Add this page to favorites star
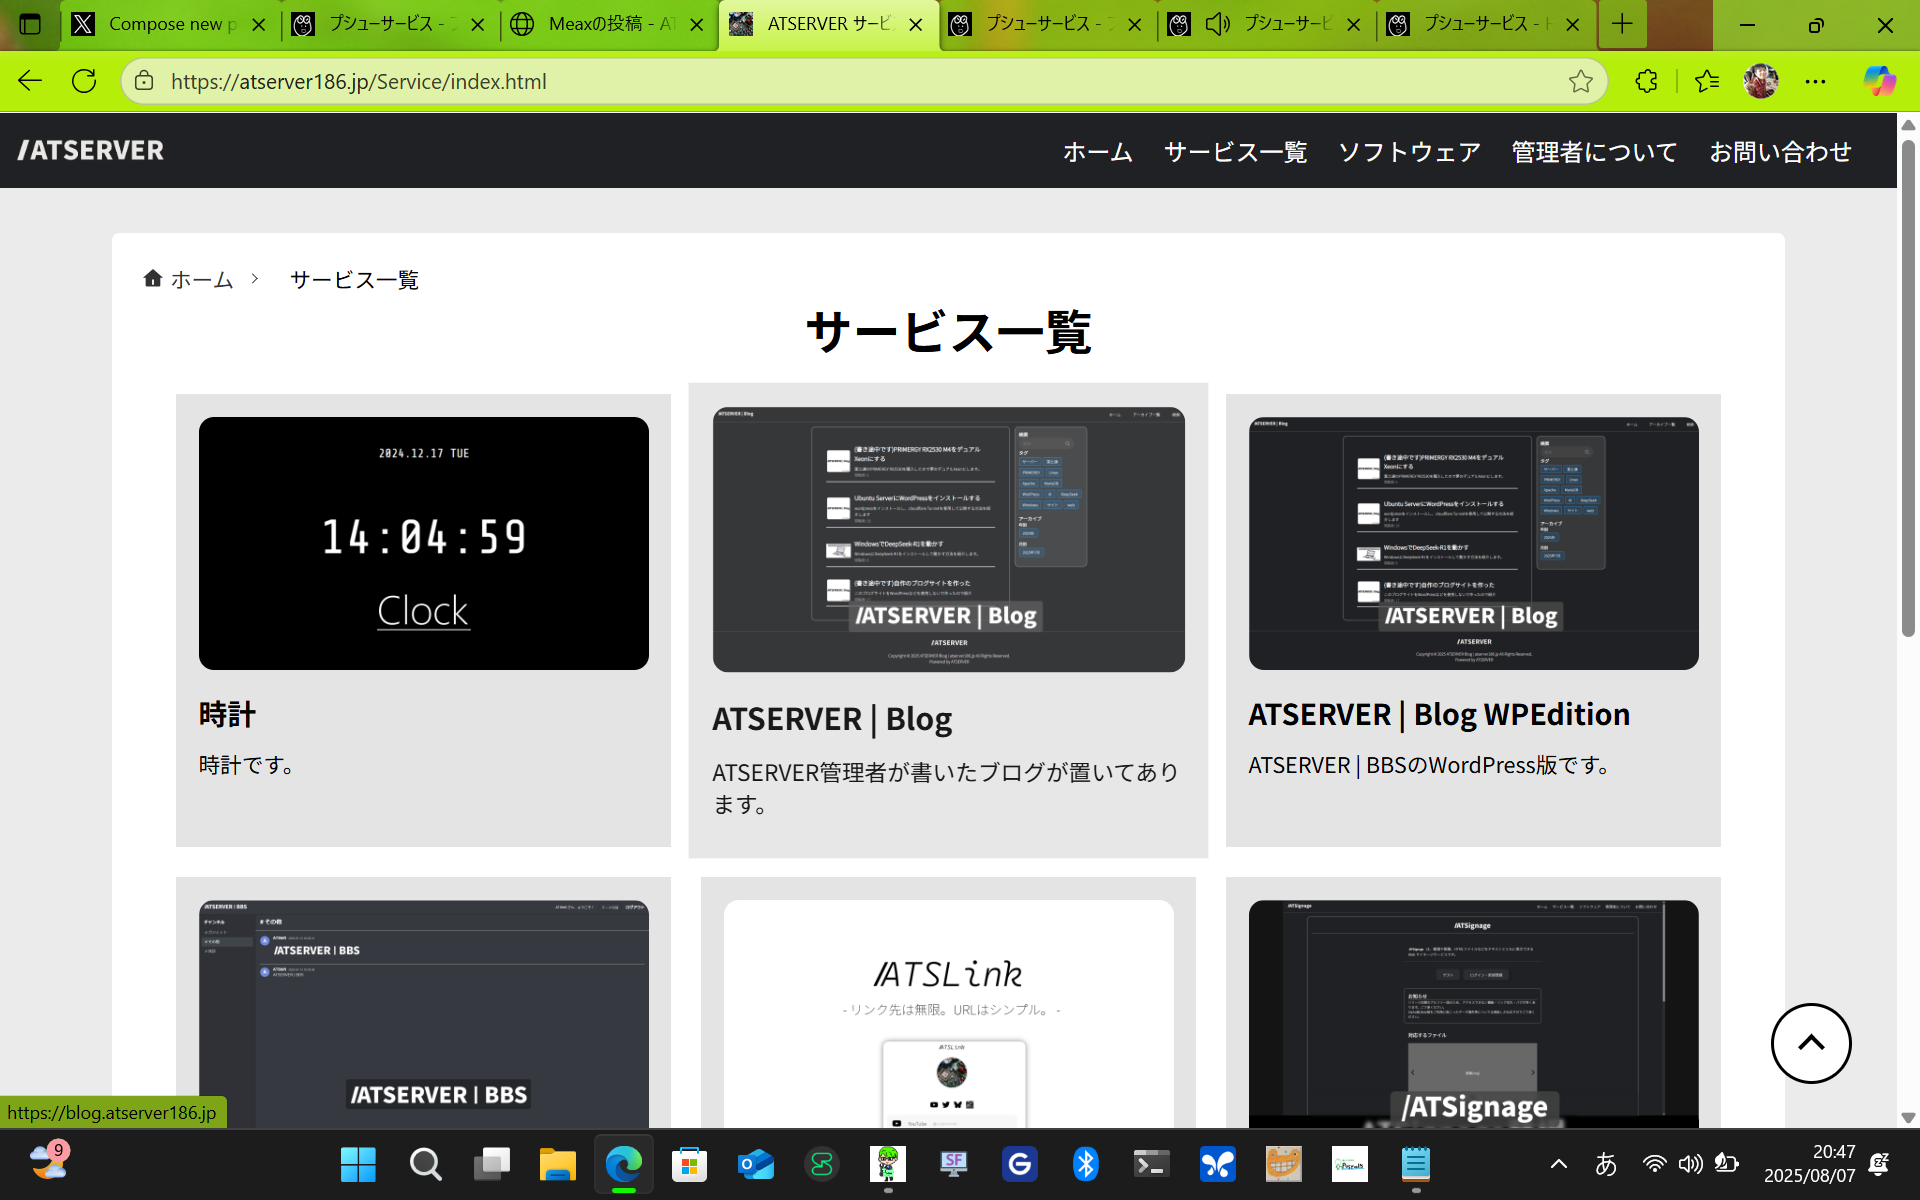Image resolution: width=1920 pixels, height=1200 pixels. (x=1580, y=81)
